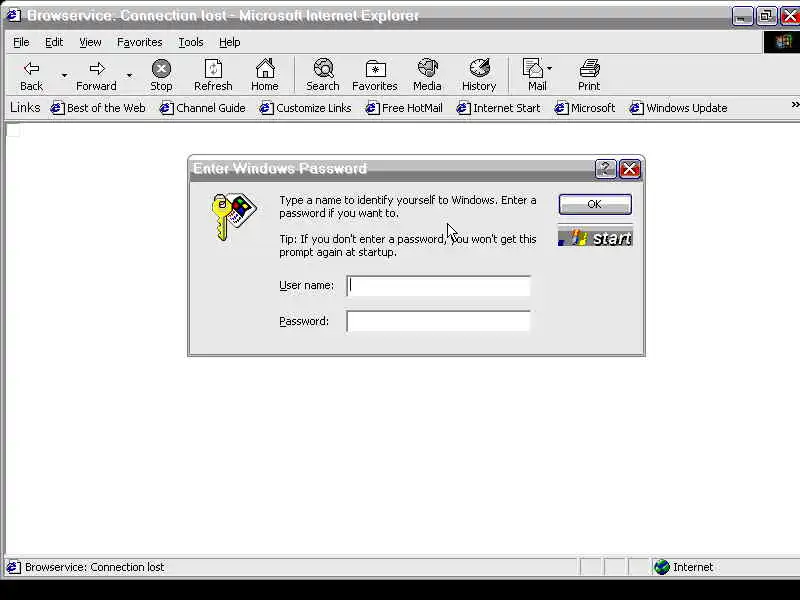Image resolution: width=800 pixels, height=600 pixels.
Task: Open the File menu
Action: pos(21,42)
